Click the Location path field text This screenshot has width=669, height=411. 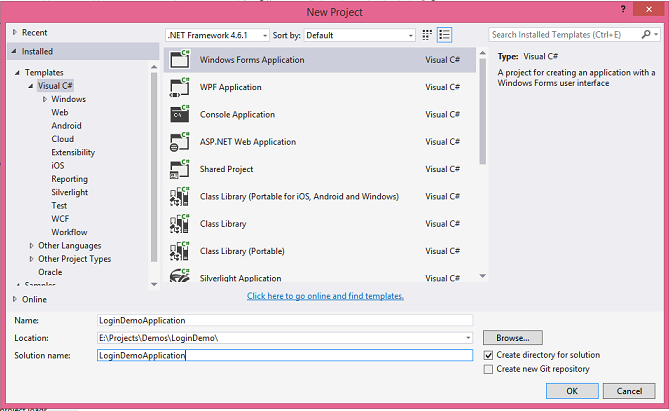click(x=158, y=338)
